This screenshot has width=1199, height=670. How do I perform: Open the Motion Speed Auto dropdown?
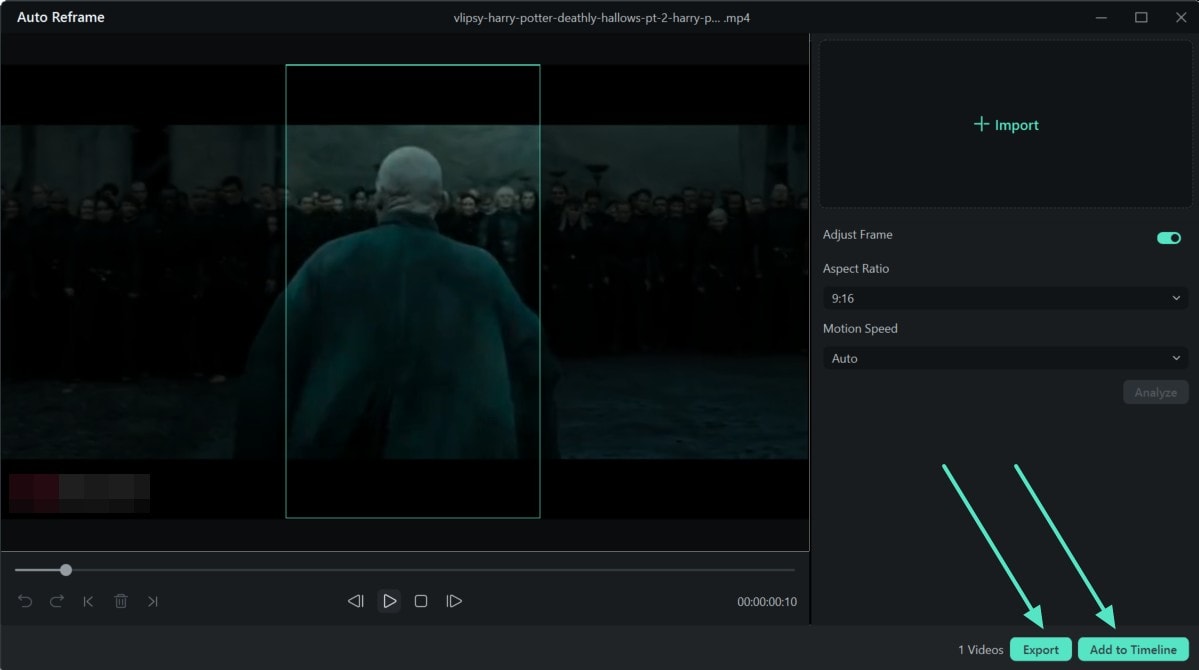point(1005,358)
